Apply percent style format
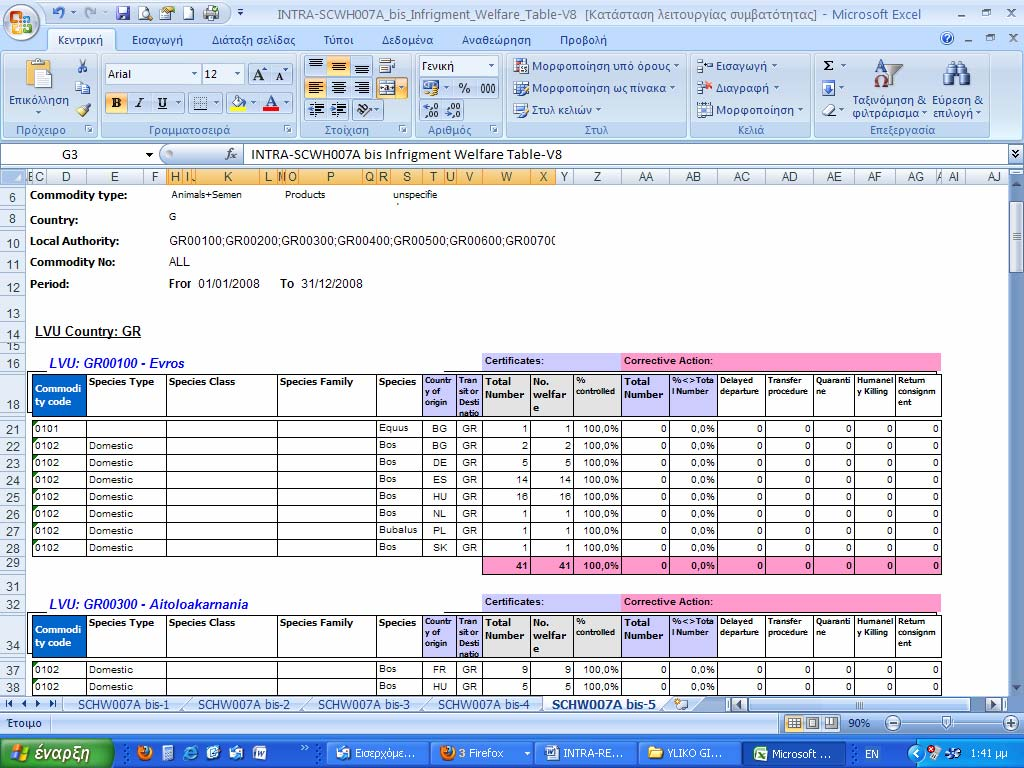Viewport: 1024px width, 768px height. click(464, 88)
